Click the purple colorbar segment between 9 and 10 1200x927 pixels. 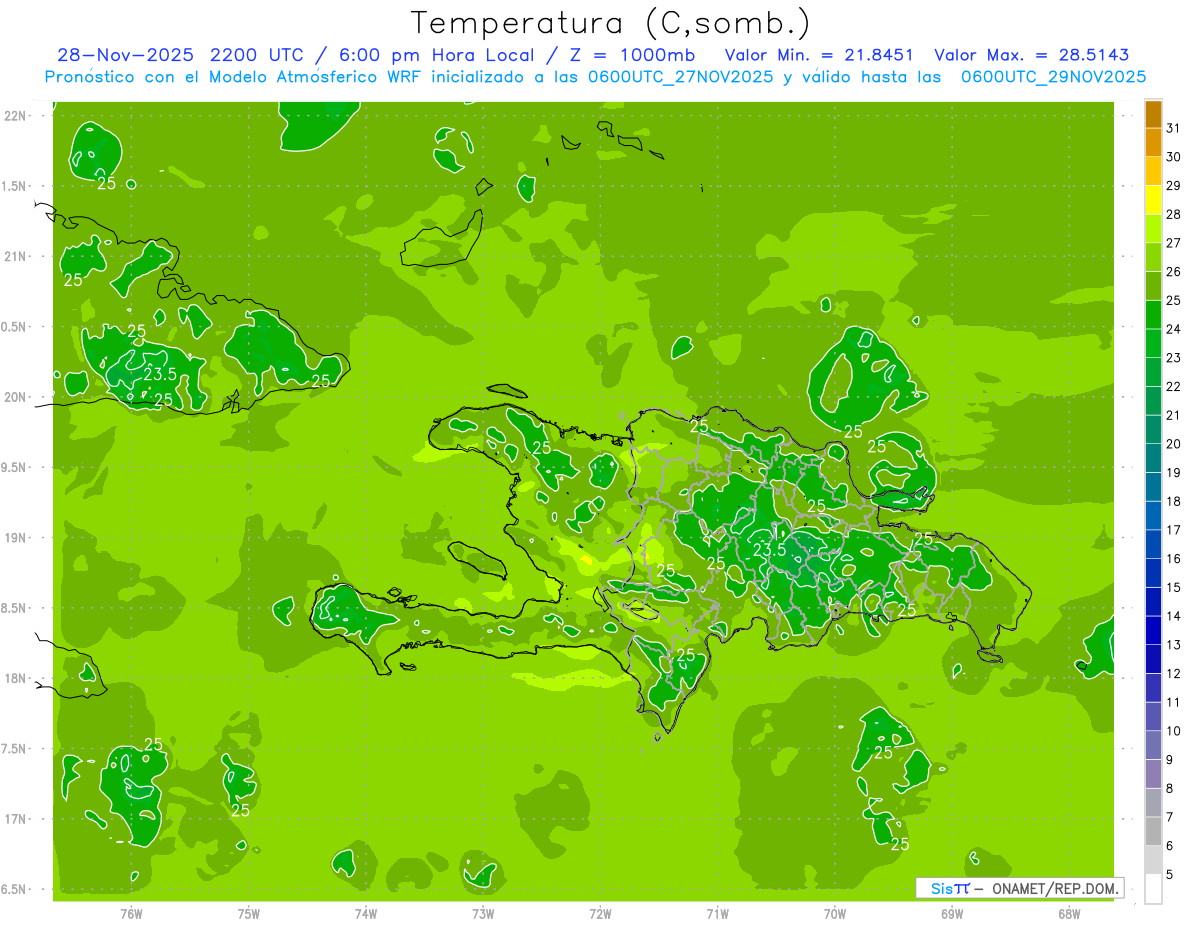(x=1153, y=746)
